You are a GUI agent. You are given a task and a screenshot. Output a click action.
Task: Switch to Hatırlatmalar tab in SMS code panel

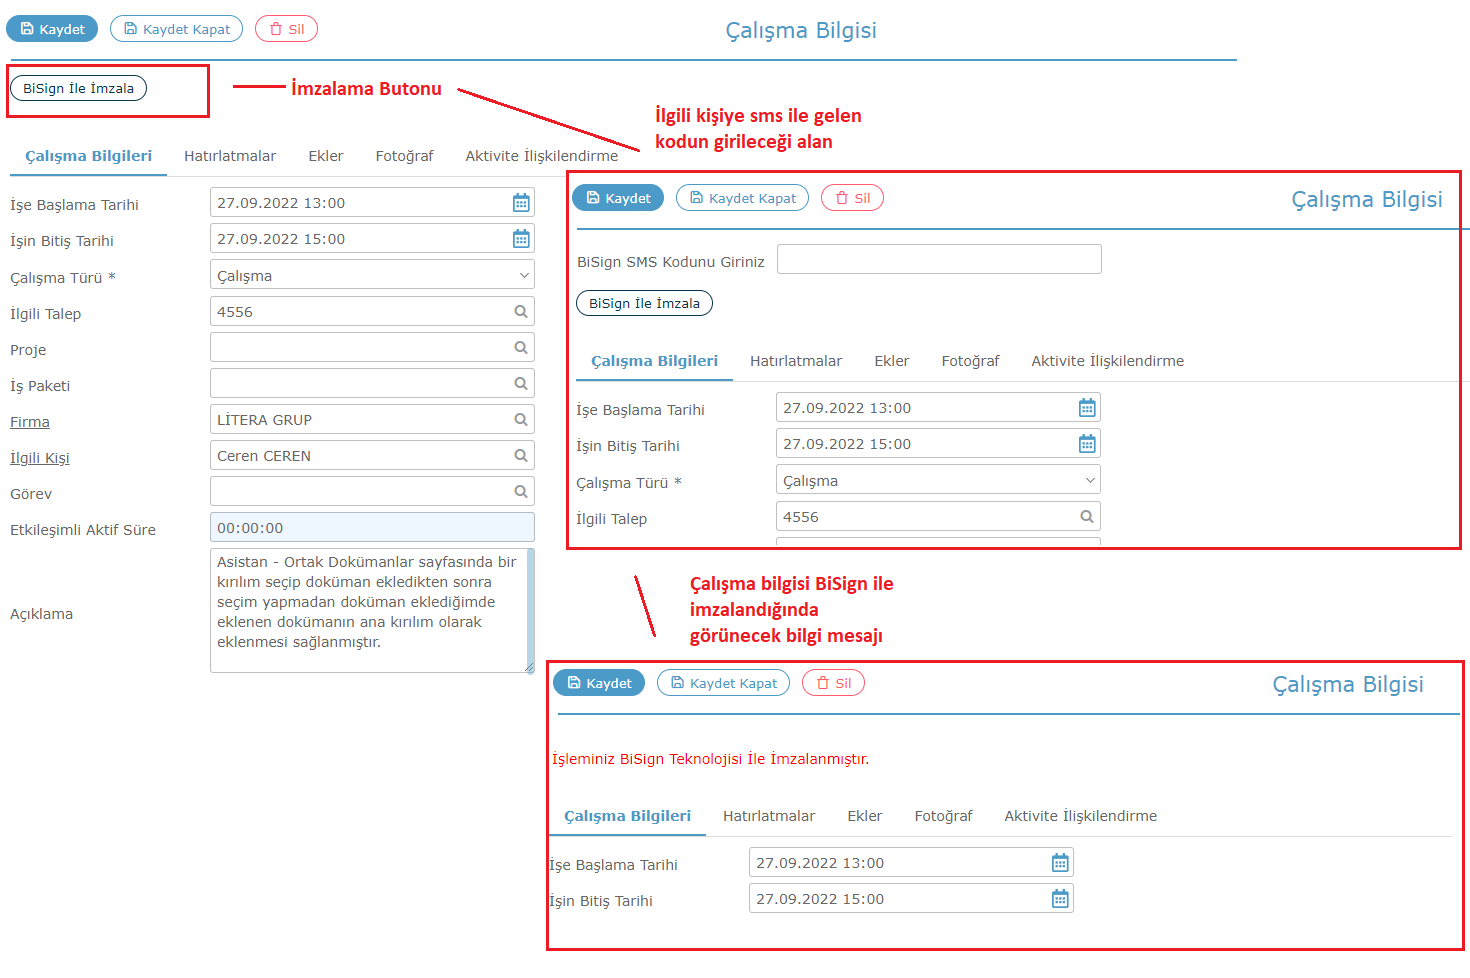(796, 361)
